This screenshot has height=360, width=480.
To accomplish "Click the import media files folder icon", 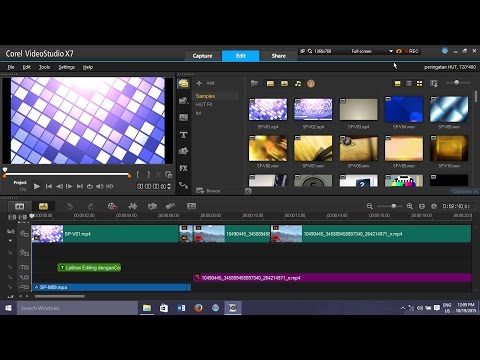I will 254,83.
